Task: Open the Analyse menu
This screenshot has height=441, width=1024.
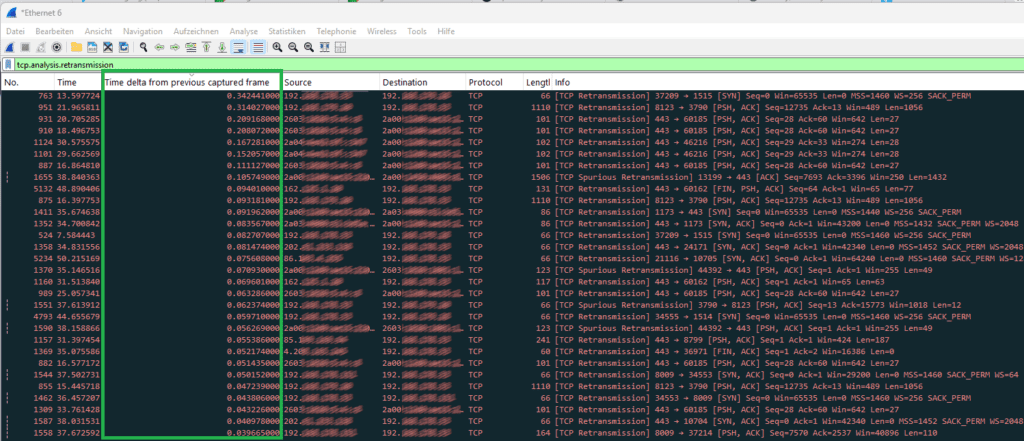Action: coord(244,31)
